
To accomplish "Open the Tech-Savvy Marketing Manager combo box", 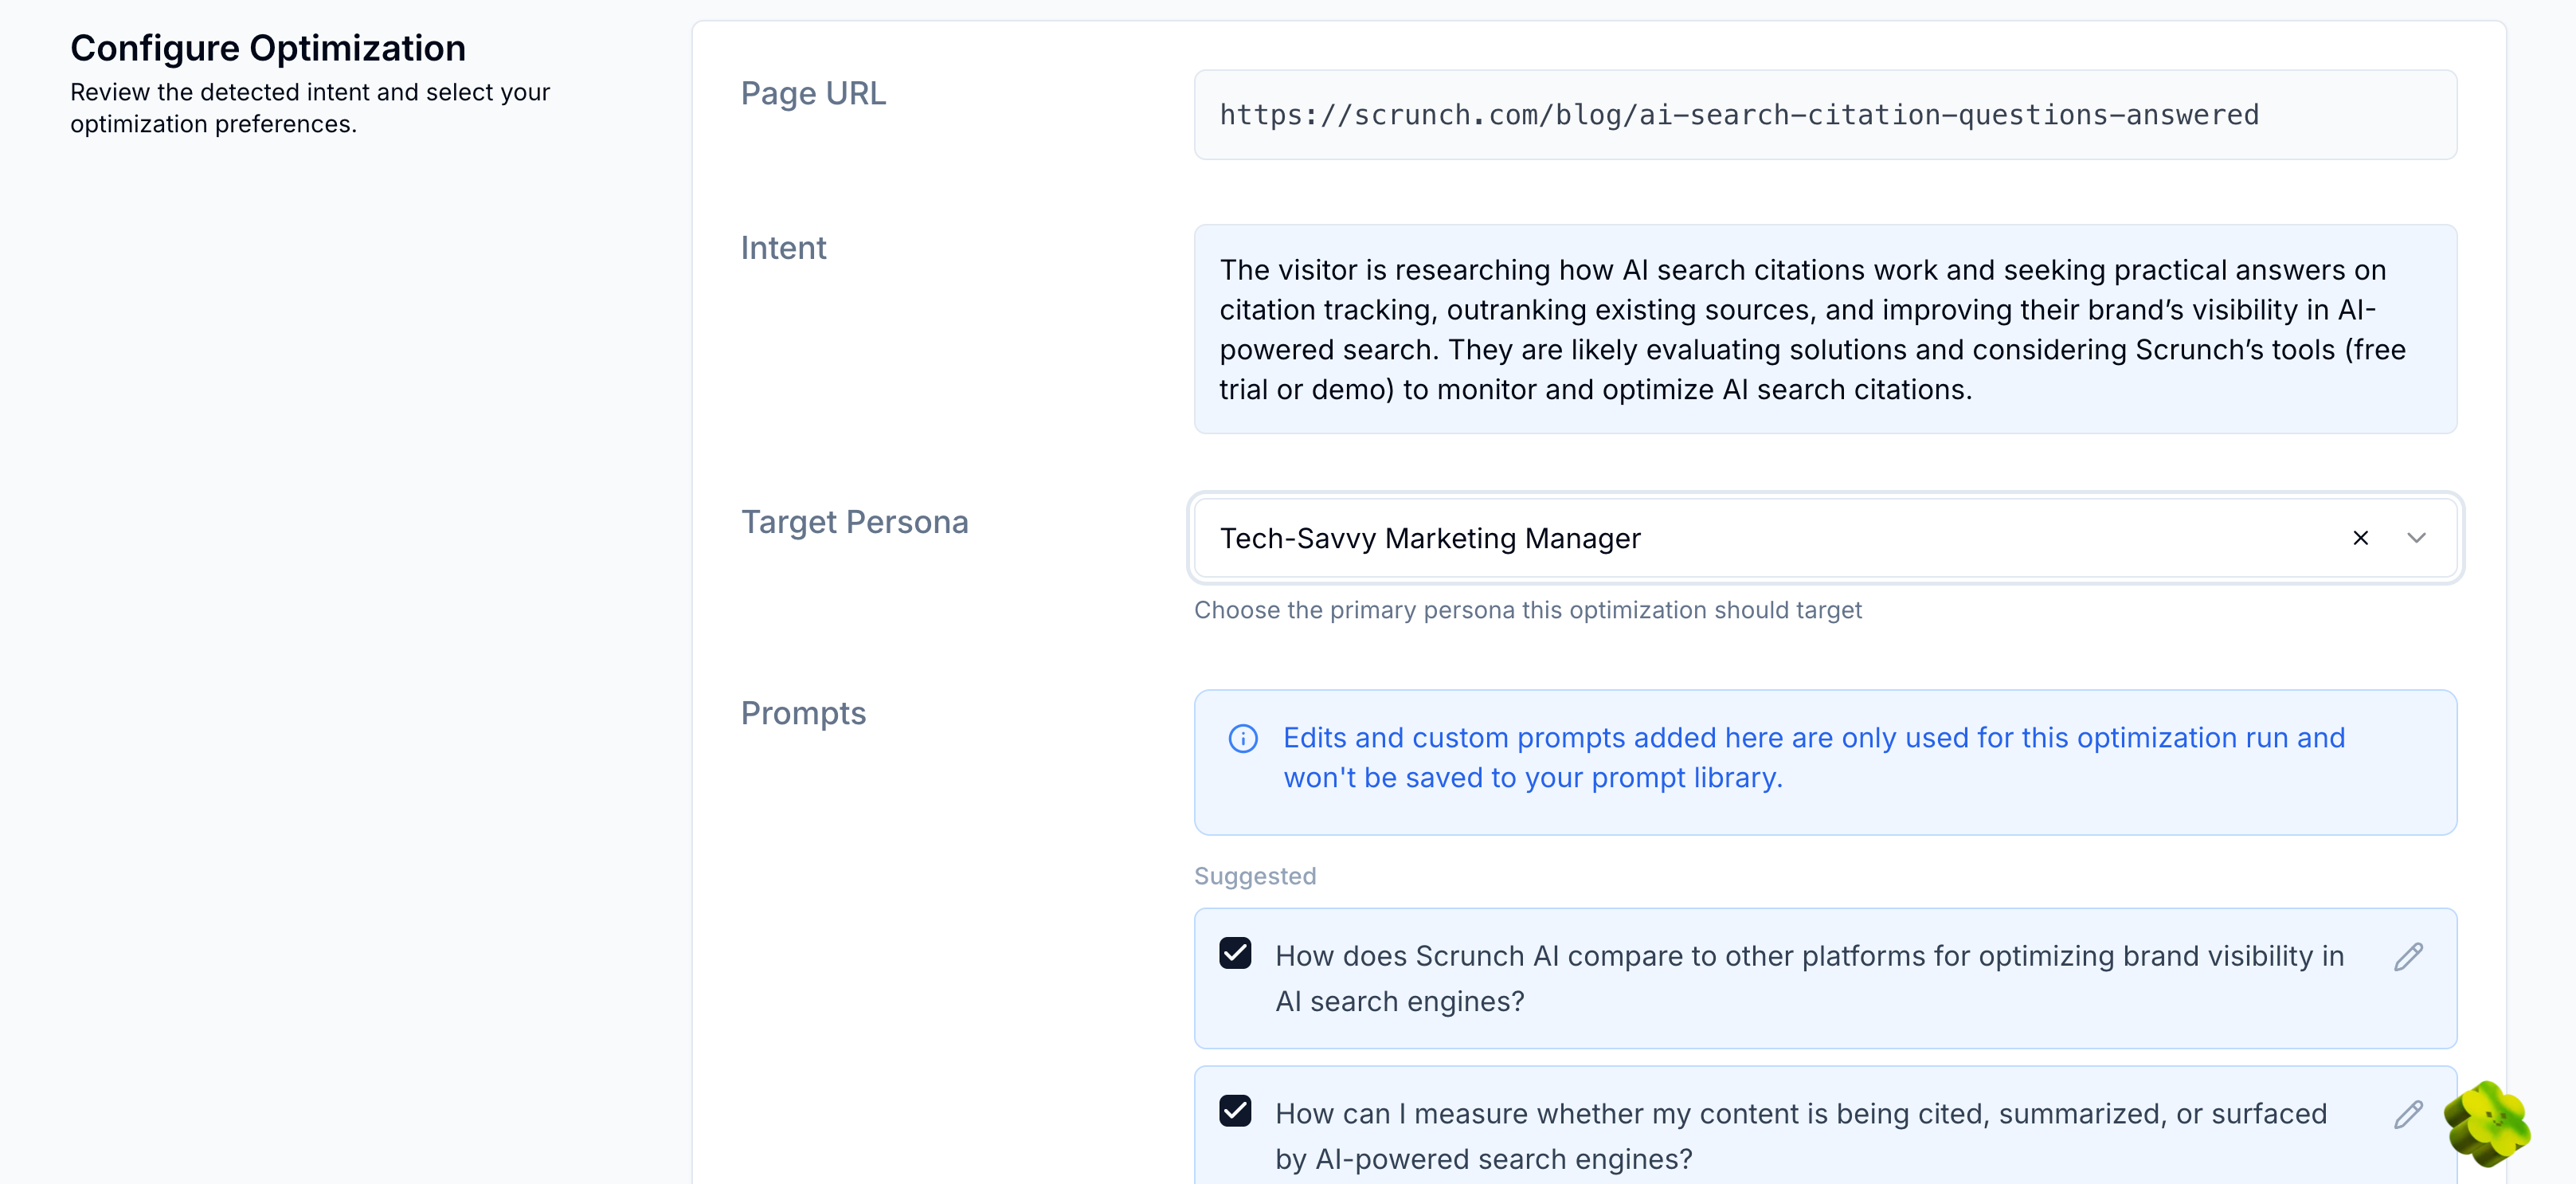I will point(1825,538).
